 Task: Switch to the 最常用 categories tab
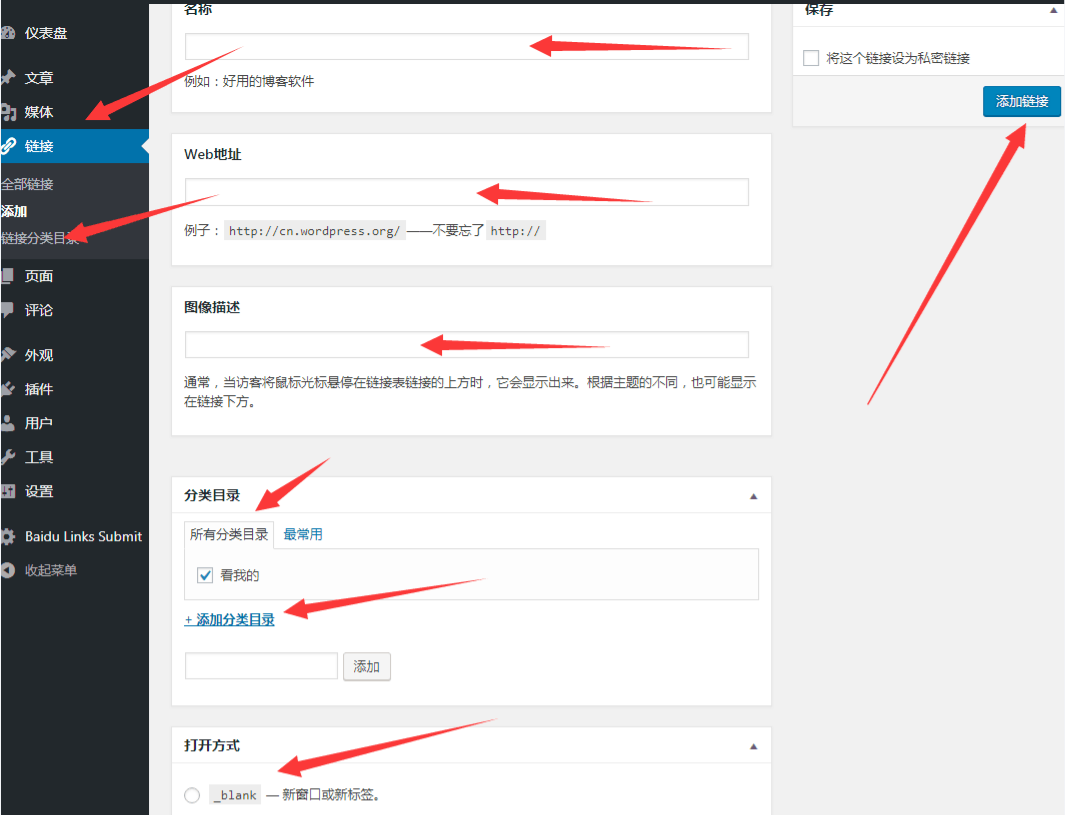tap(302, 534)
